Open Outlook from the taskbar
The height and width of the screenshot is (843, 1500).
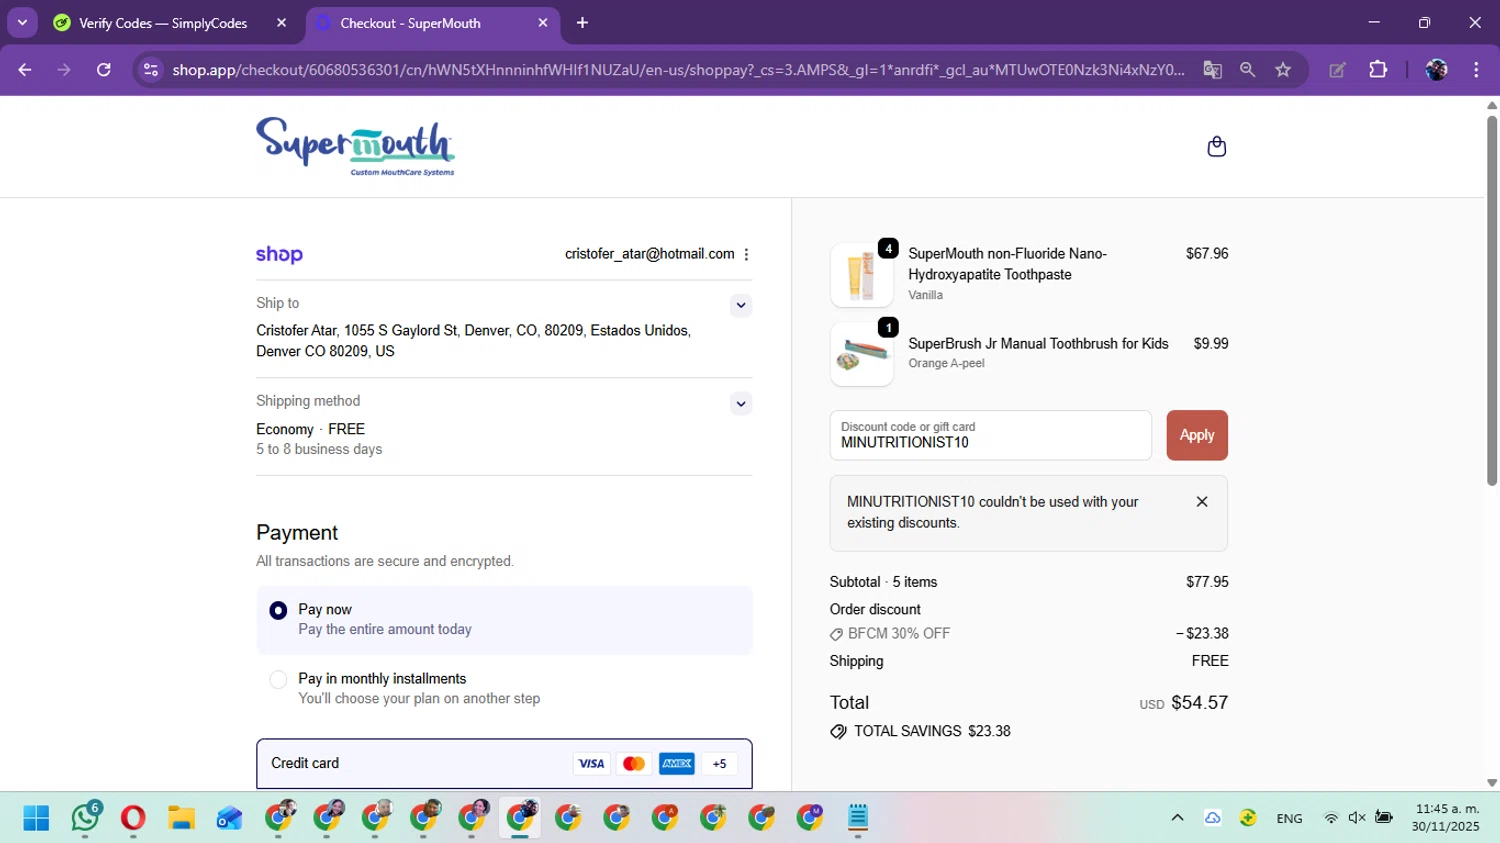(229, 818)
